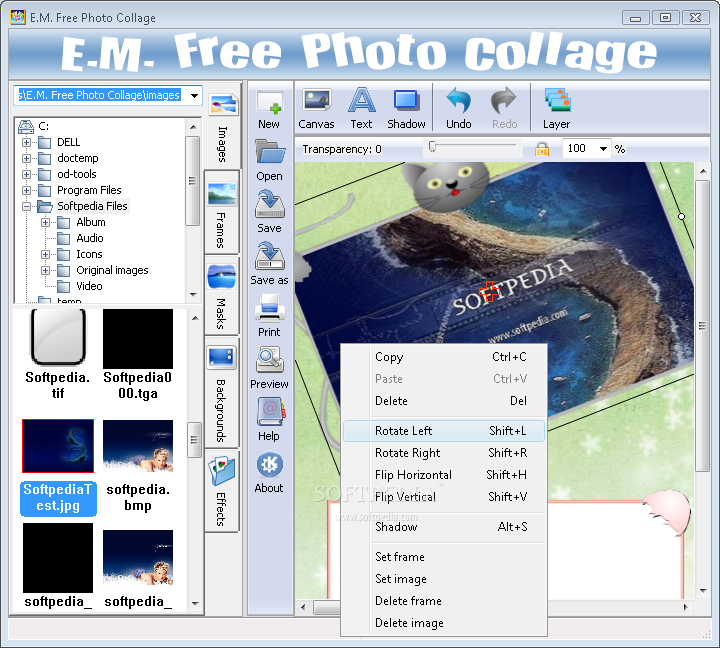The image size is (720, 648).
Task: Choose Delete image in context menu
Action: pyautogui.click(x=444, y=623)
